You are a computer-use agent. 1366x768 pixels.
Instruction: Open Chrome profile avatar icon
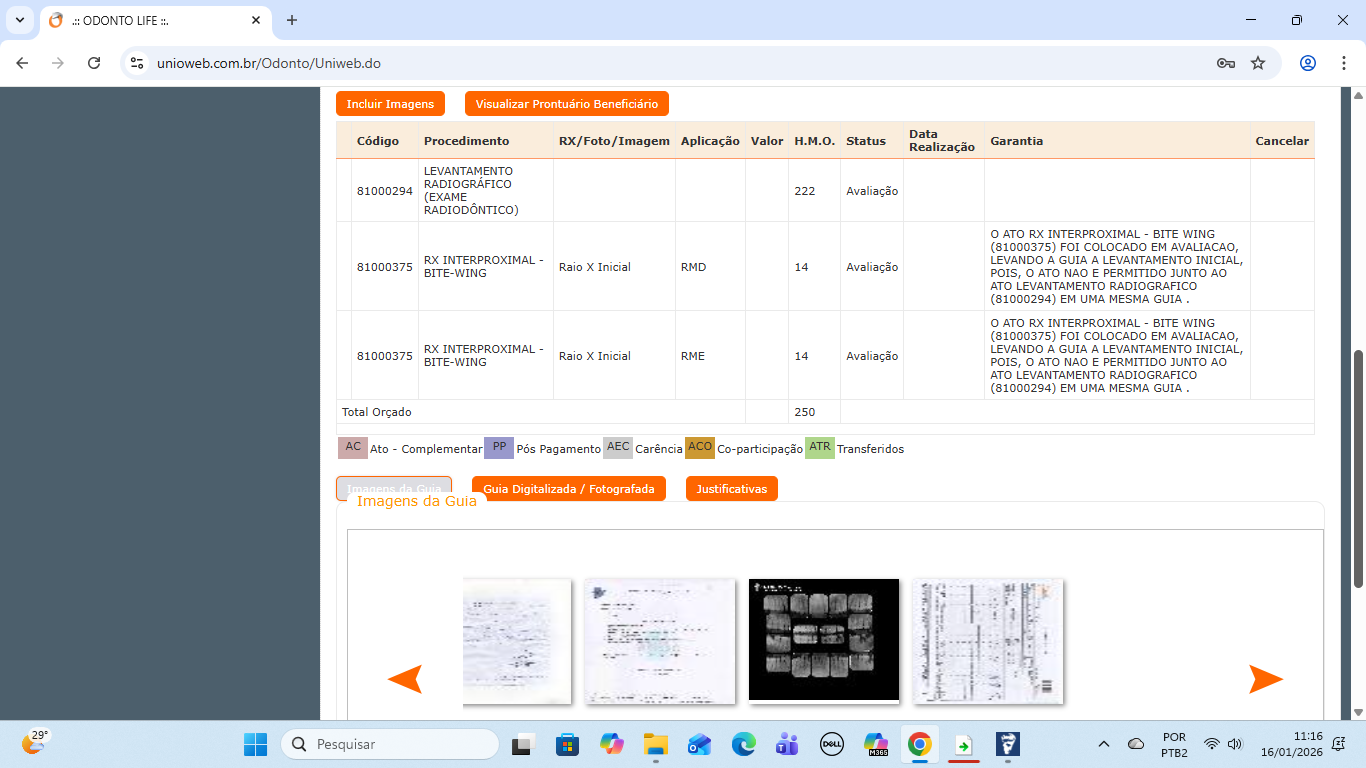click(x=1308, y=63)
